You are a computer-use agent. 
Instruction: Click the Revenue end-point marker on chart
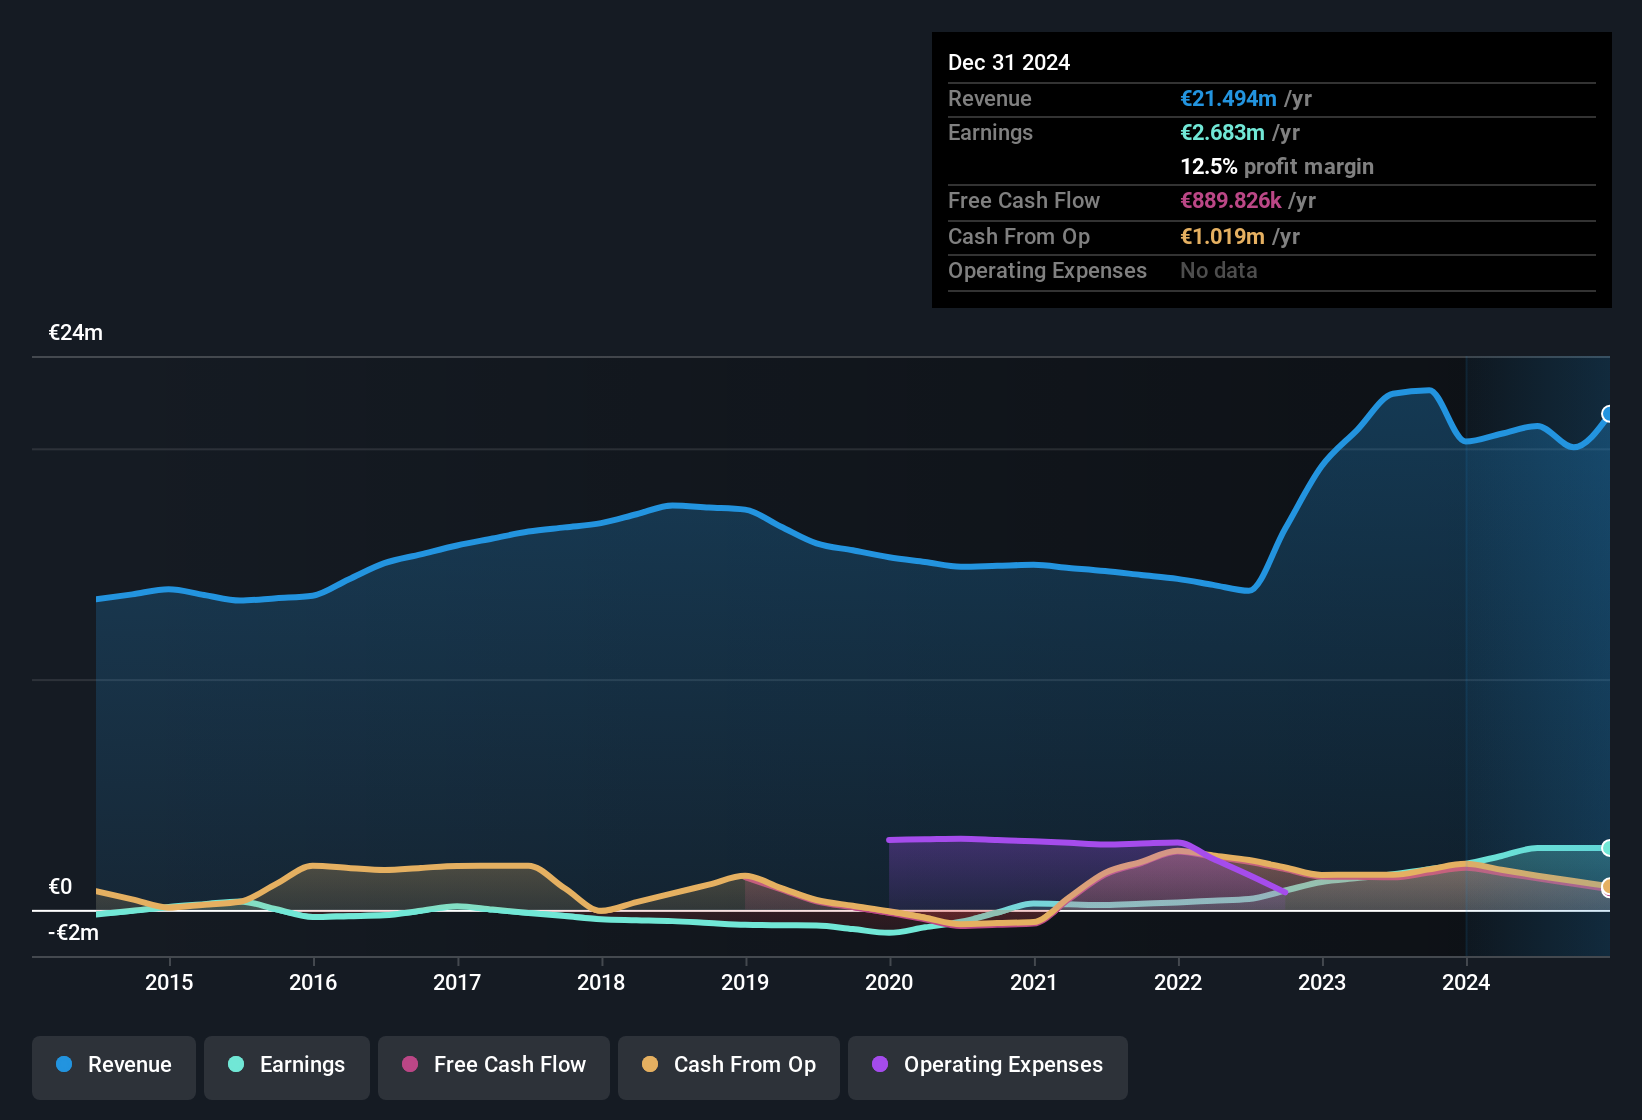[1608, 414]
